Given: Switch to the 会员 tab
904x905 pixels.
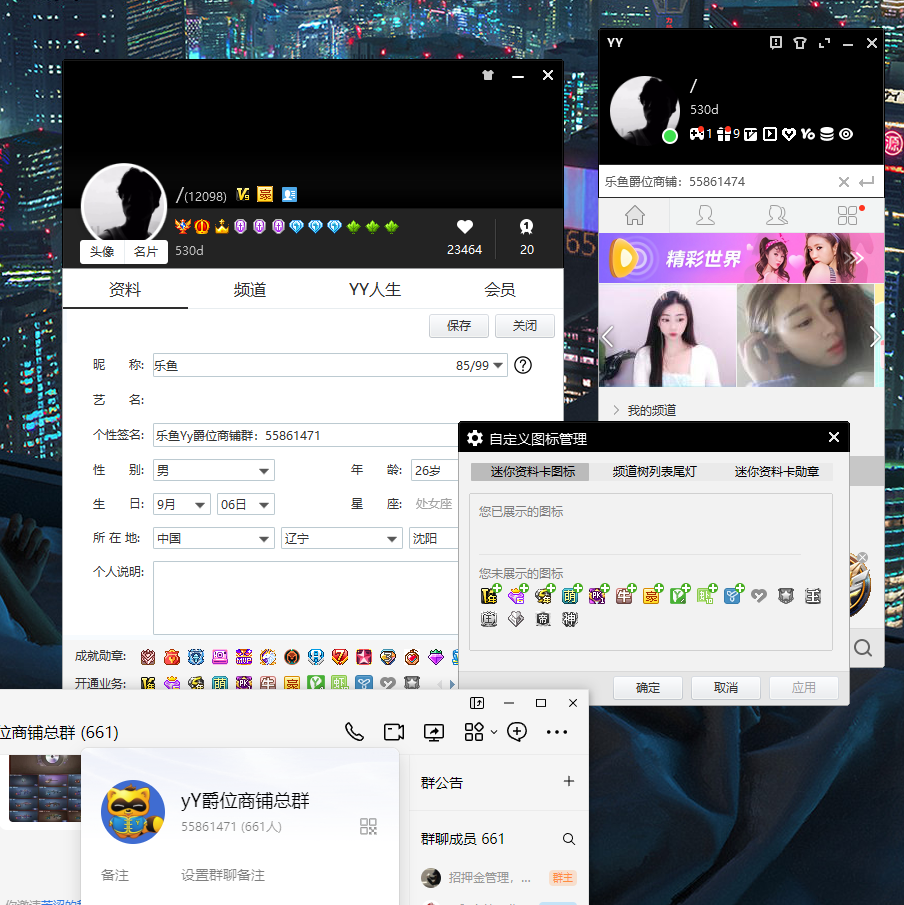Looking at the screenshot, I should click(x=499, y=290).
